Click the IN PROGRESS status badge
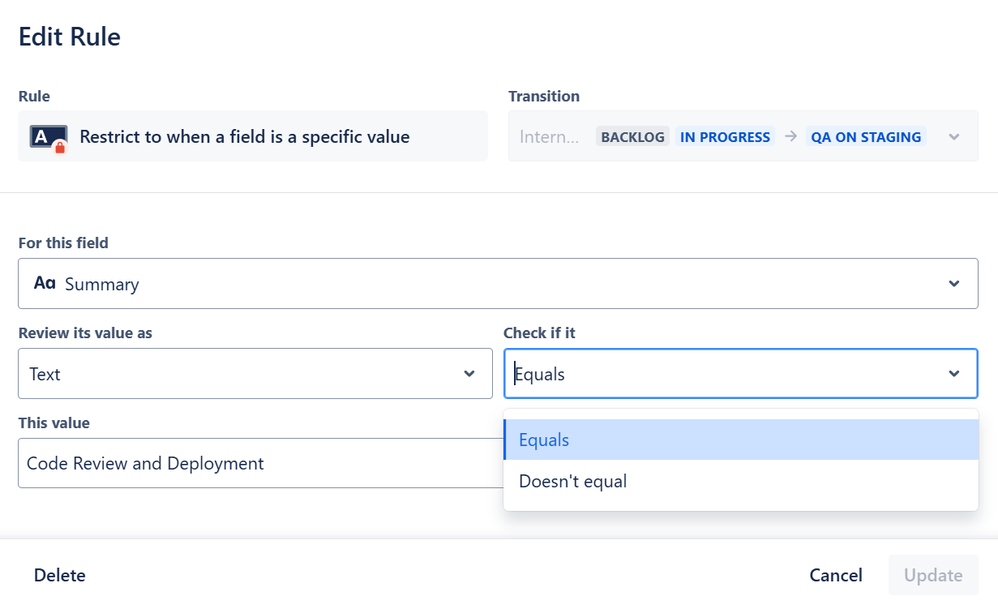The width and height of the screenshot is (998, 601). [x=725, y=137]
